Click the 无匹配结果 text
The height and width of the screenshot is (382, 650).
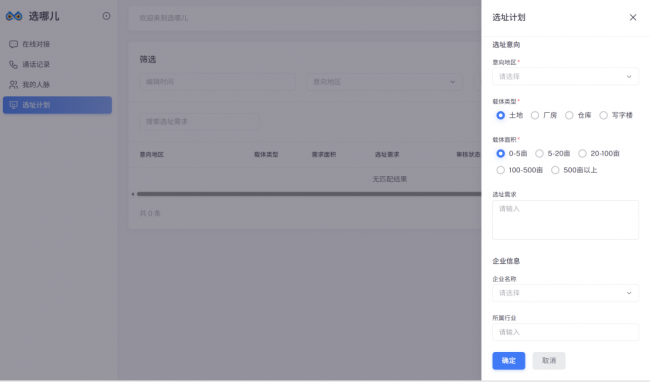(x=390, y=179)
